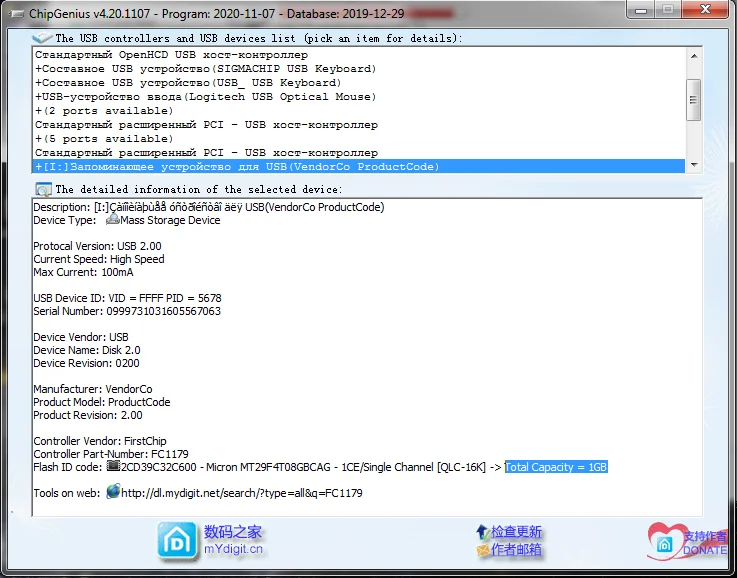This screenshot has height=578, width=737.
Task: Click the Max Current: 100mA line
Action: pyautogui.click(x=83, y=272)
